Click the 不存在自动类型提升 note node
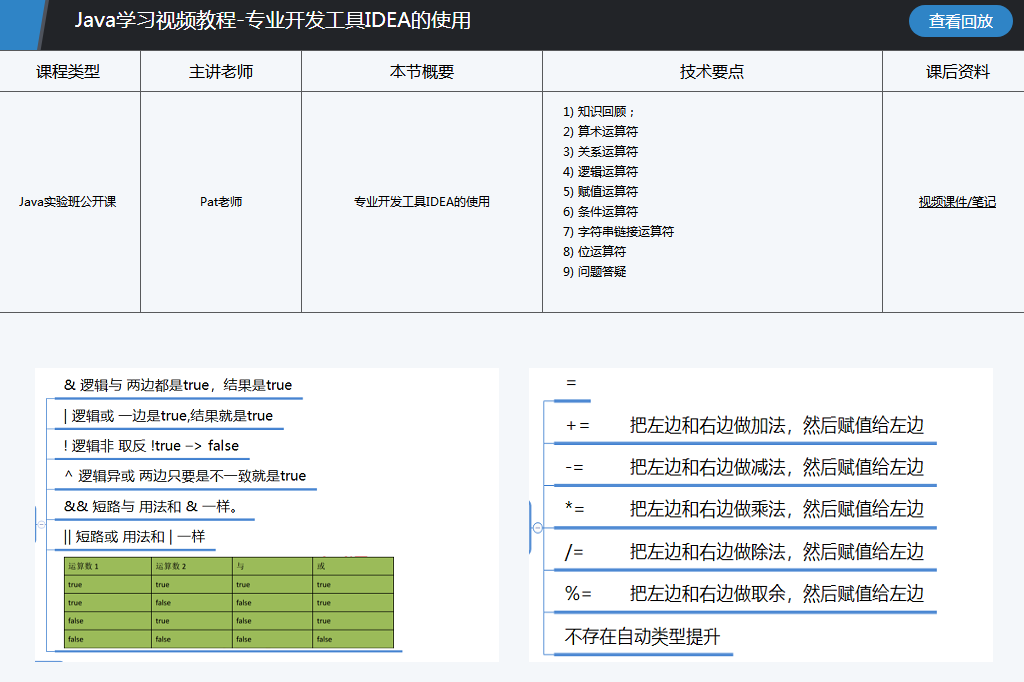 (x=642, y=638)
